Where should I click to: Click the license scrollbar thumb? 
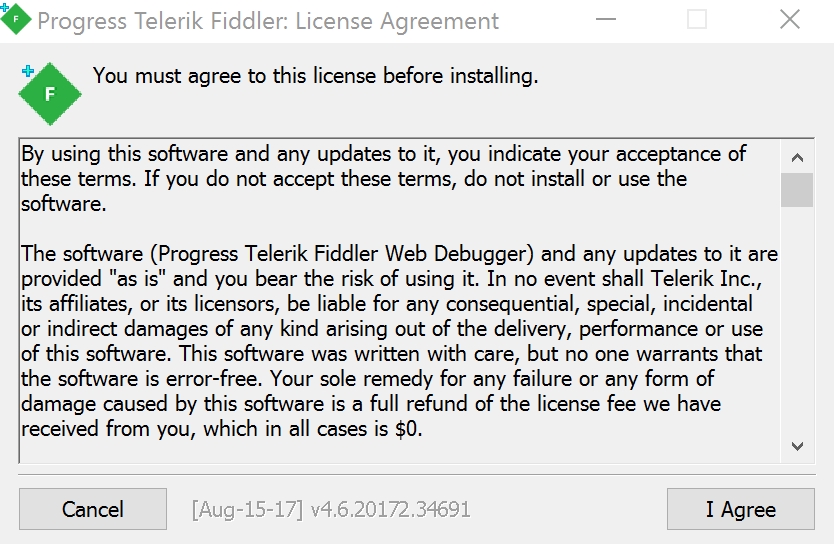pos(797,190)
